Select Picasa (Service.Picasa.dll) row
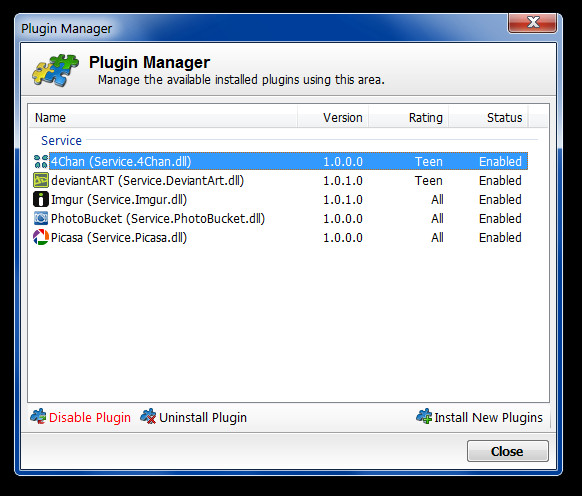 [x=281, y=237]
